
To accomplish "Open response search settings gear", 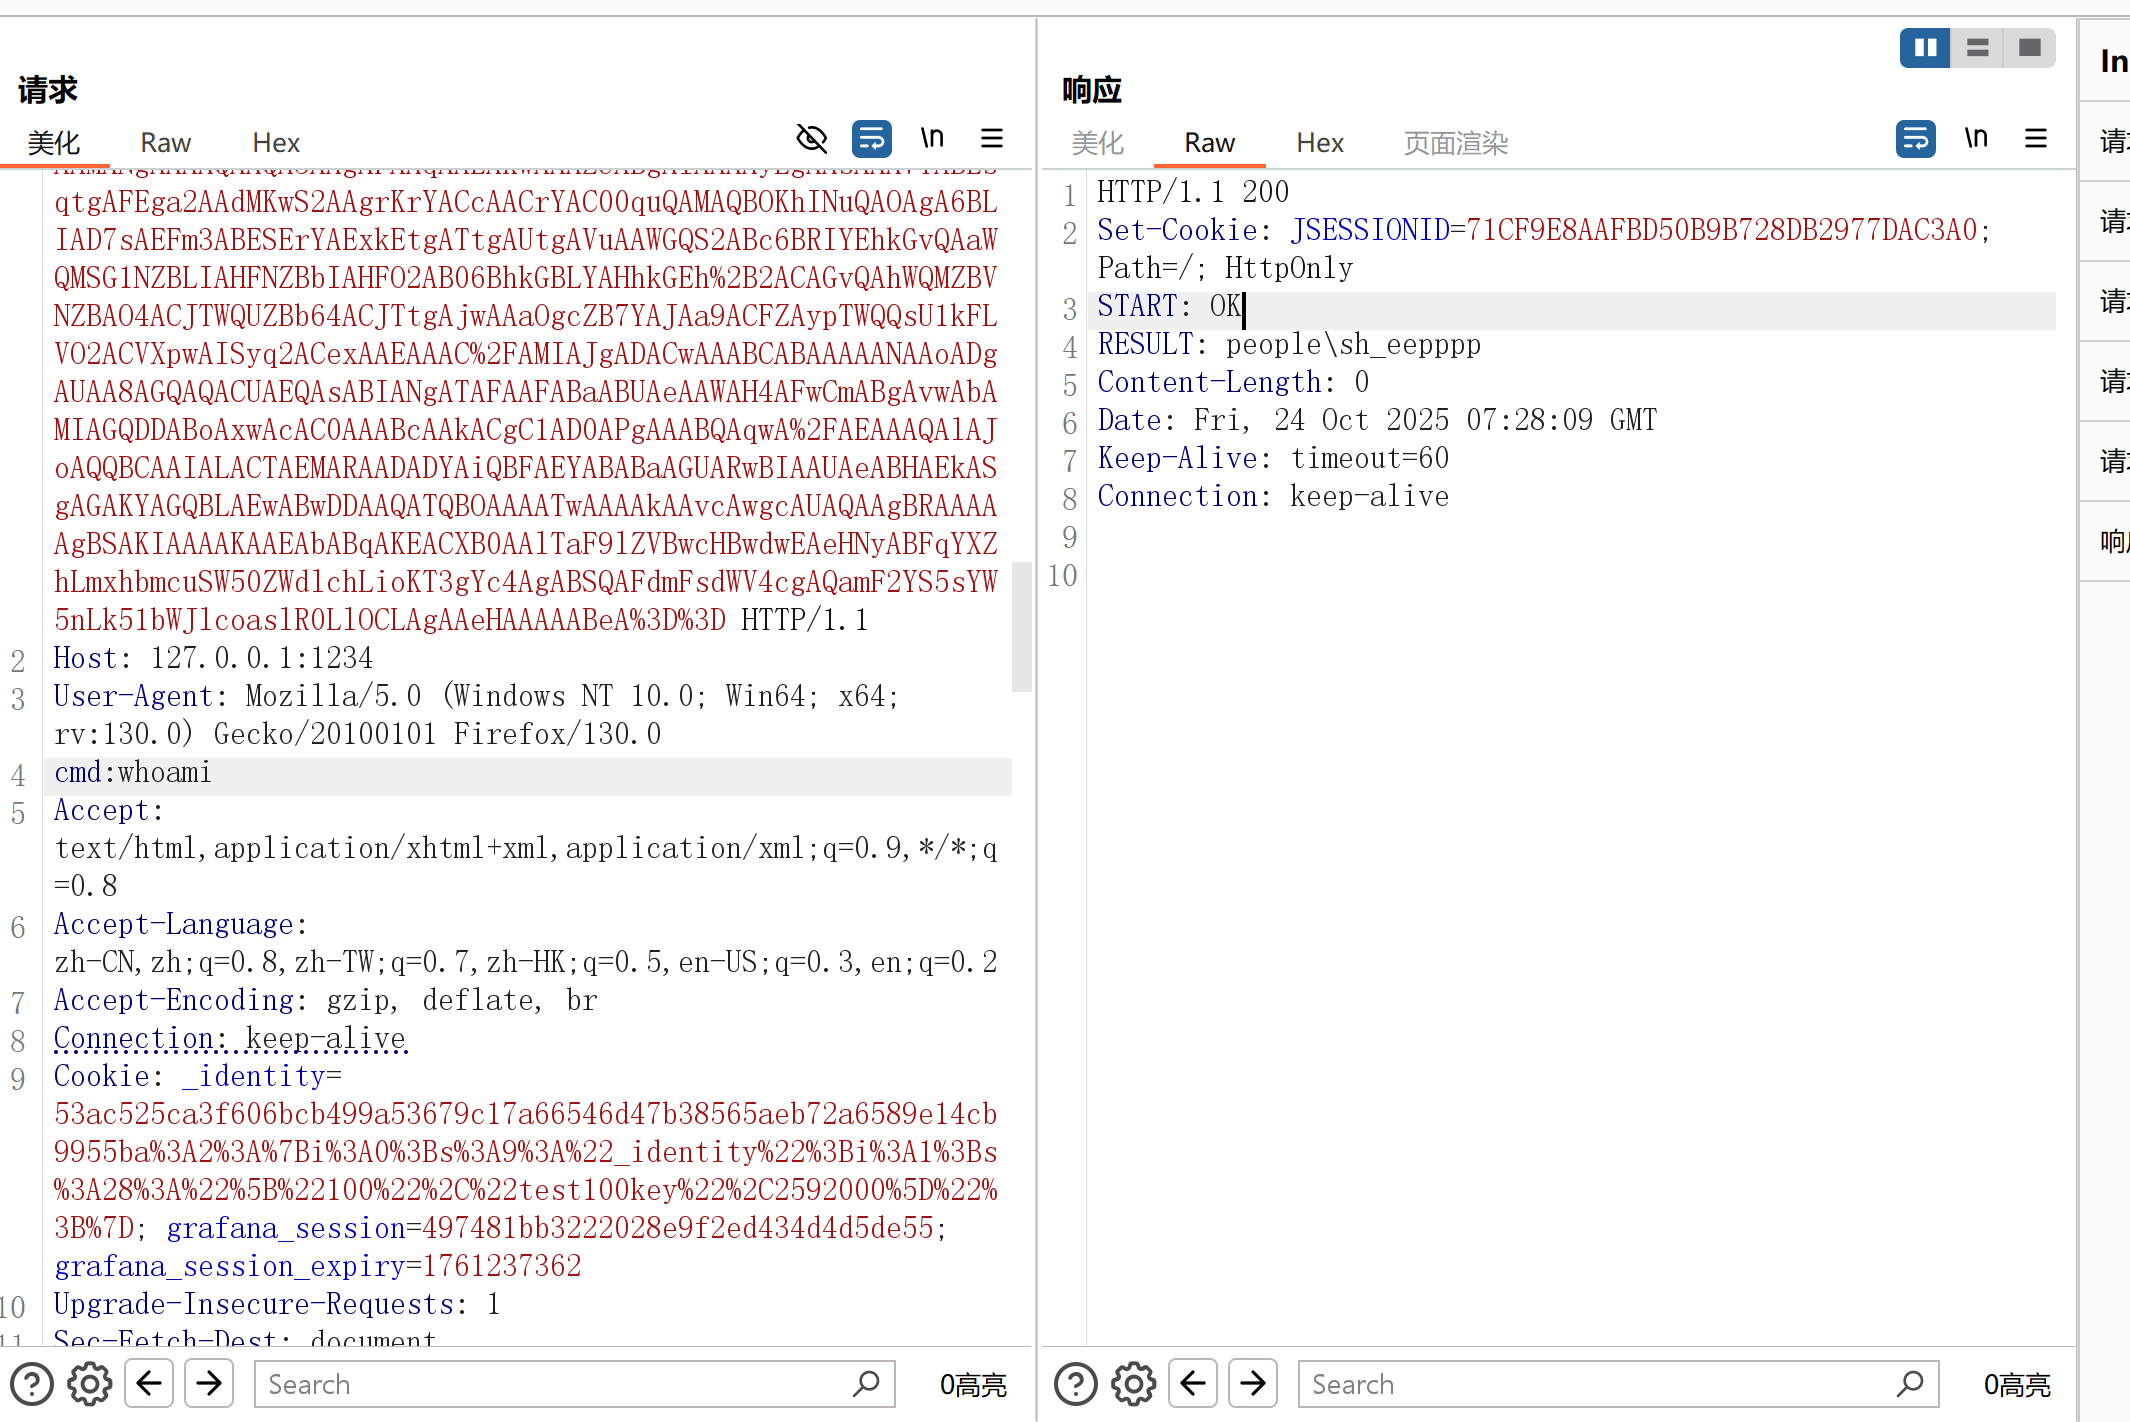I will point(1134,1384).
